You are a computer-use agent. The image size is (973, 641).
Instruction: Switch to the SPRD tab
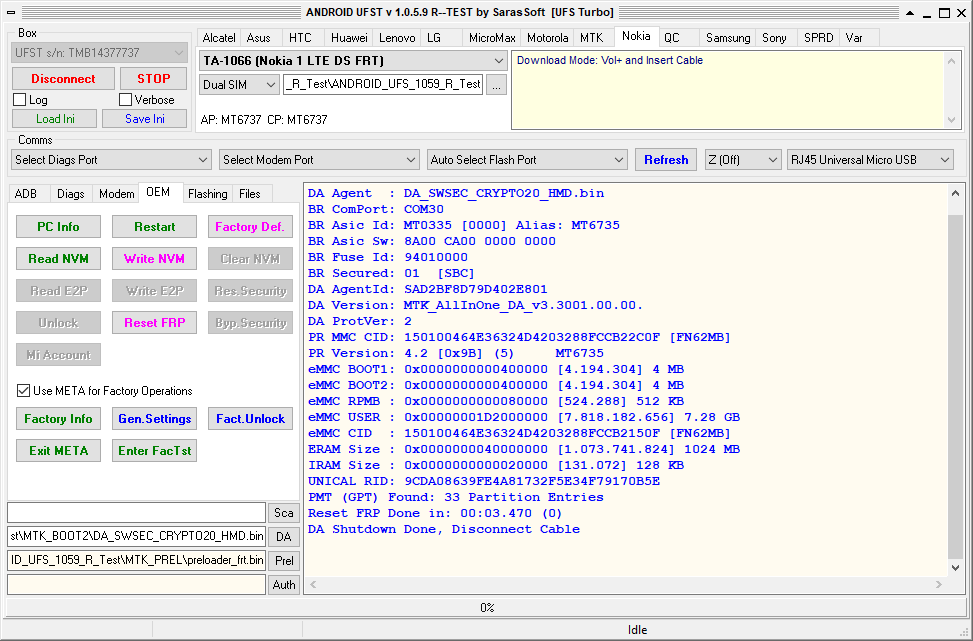pyautogui.click(x=818, y=38)
